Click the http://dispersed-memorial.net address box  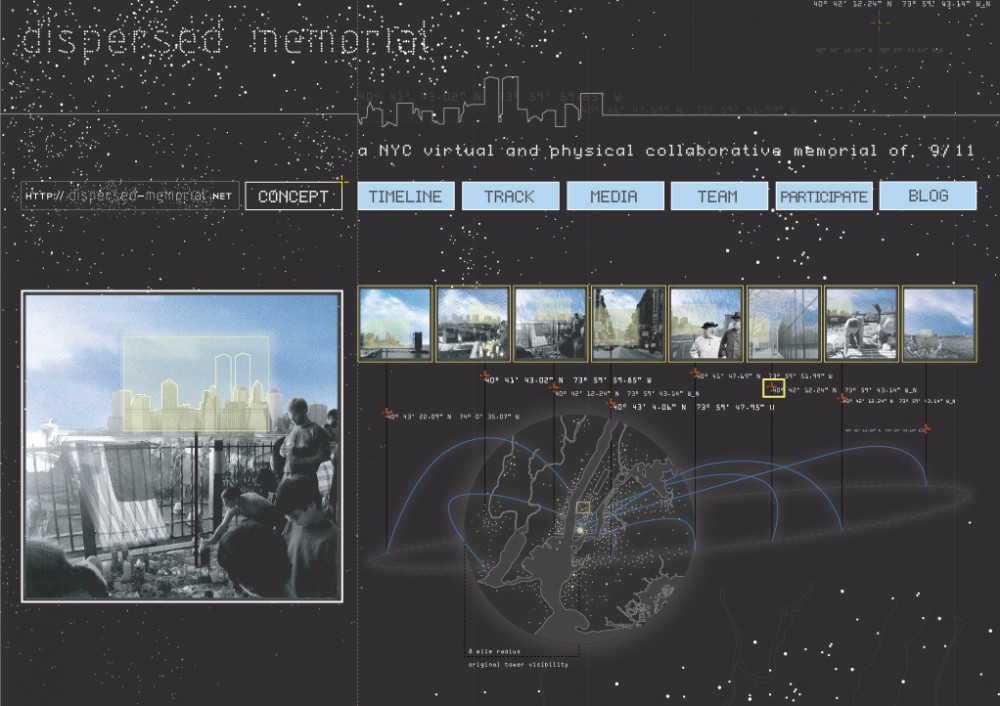pos(130,196)
